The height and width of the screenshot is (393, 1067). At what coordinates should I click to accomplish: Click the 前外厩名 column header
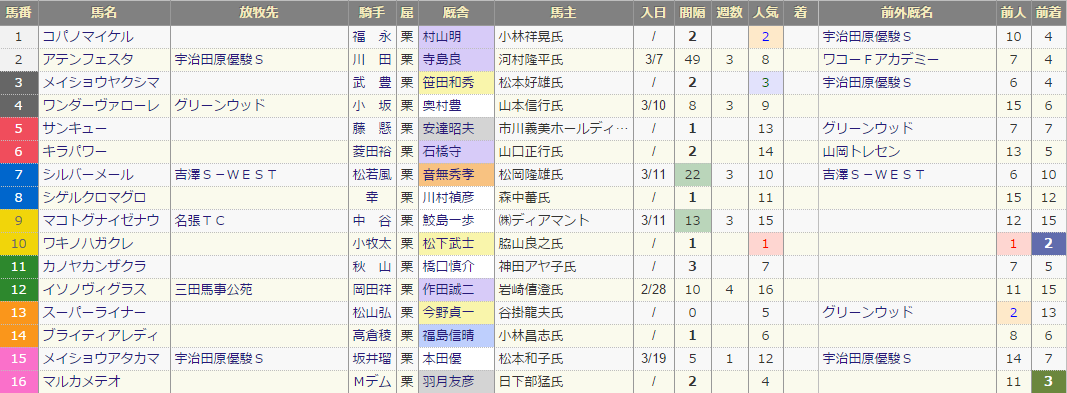(907, 13)
